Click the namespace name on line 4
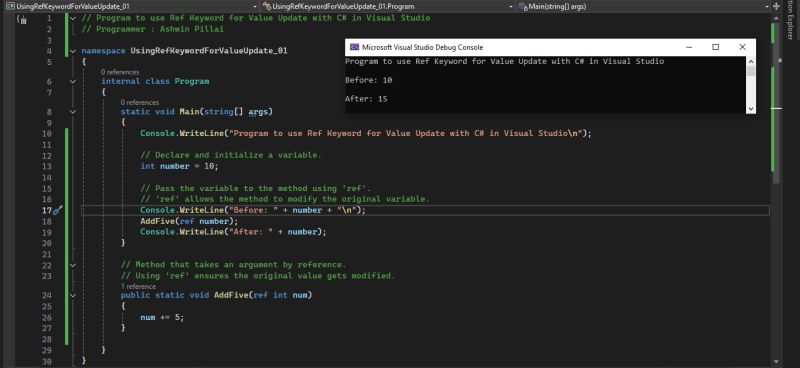This screenshot has height=368, width=800. [209, 51]
